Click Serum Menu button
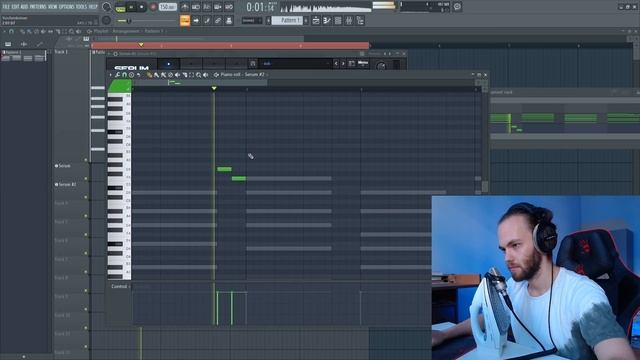The image size is (640, 360). 363,63
